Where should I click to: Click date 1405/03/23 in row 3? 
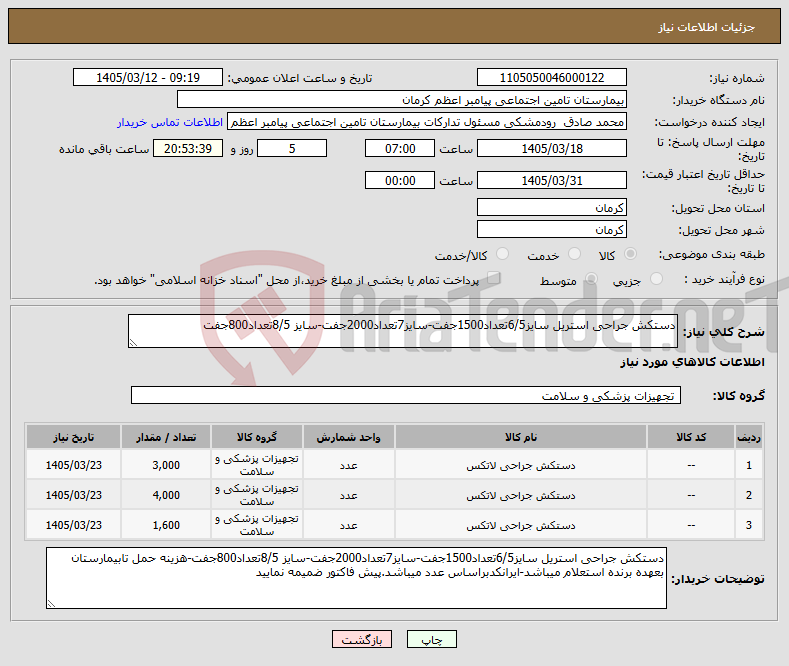pos(73,525)
